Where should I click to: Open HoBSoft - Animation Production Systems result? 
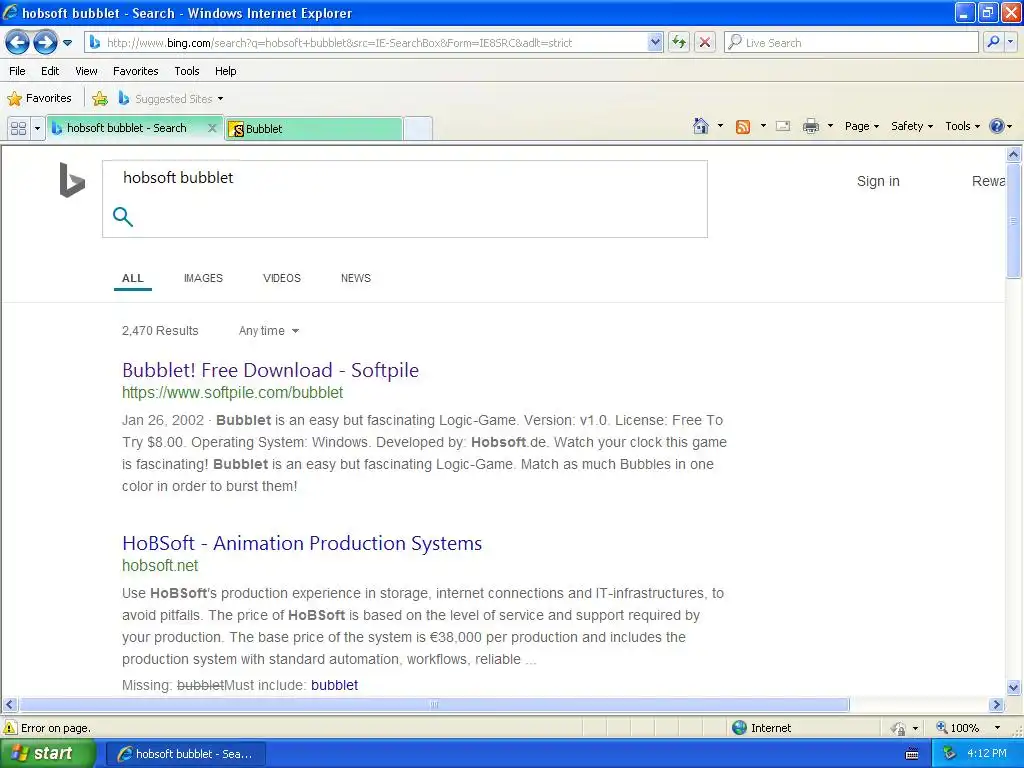[302, 543]
